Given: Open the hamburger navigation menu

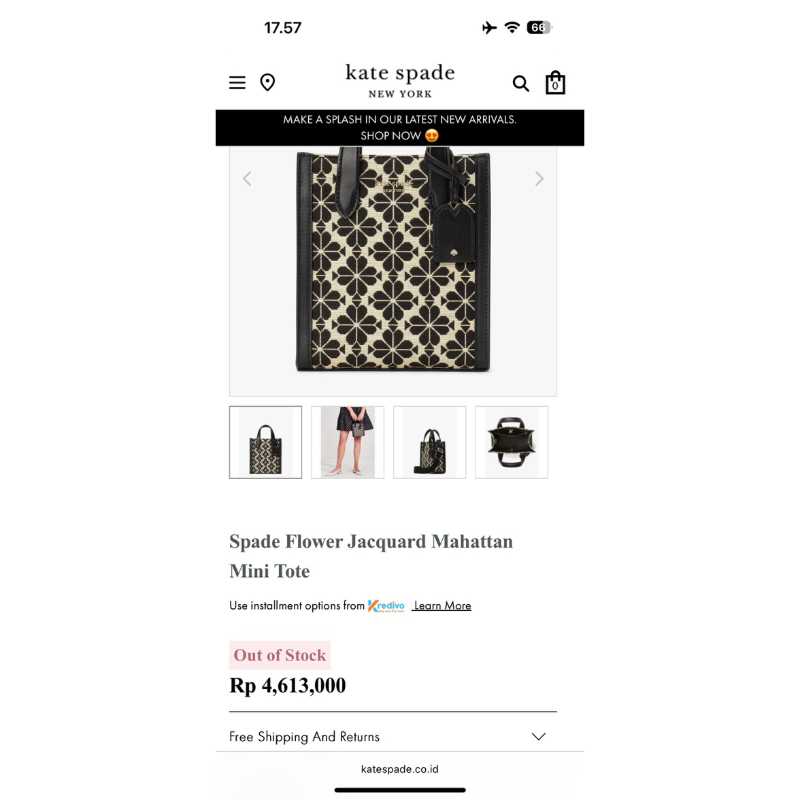Looking at the screenshot, I should tap(237, 83).
